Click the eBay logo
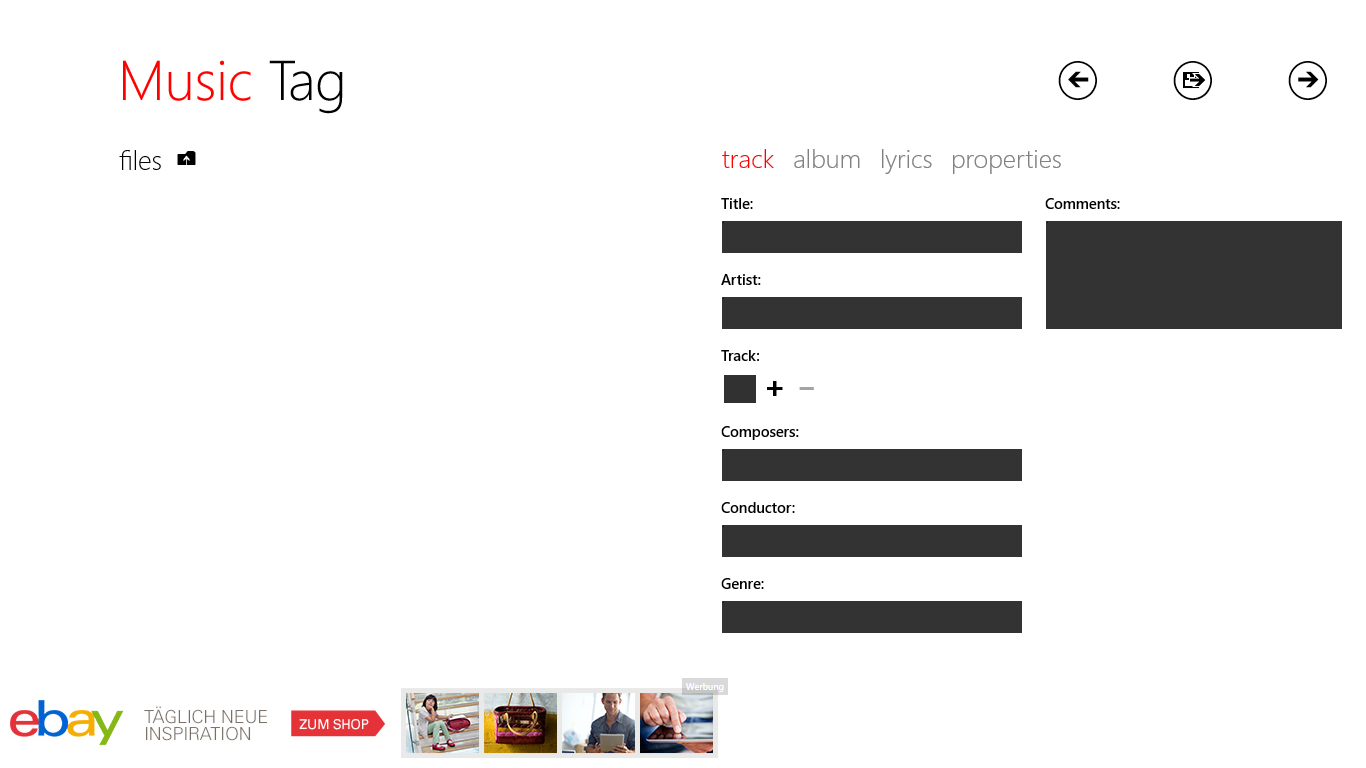The image size is (1366, 768). [x=66, y=722]
